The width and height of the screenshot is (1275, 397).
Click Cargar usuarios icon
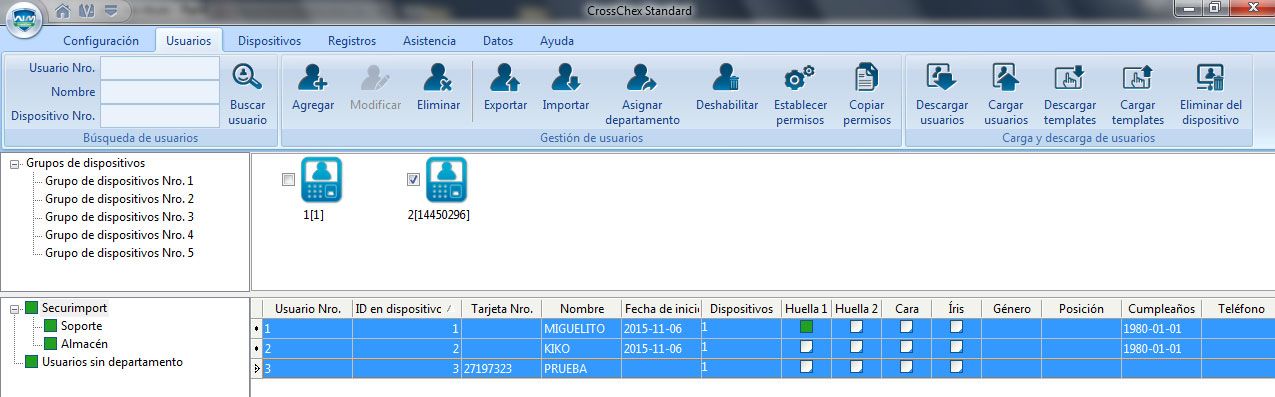point(1005,78)
